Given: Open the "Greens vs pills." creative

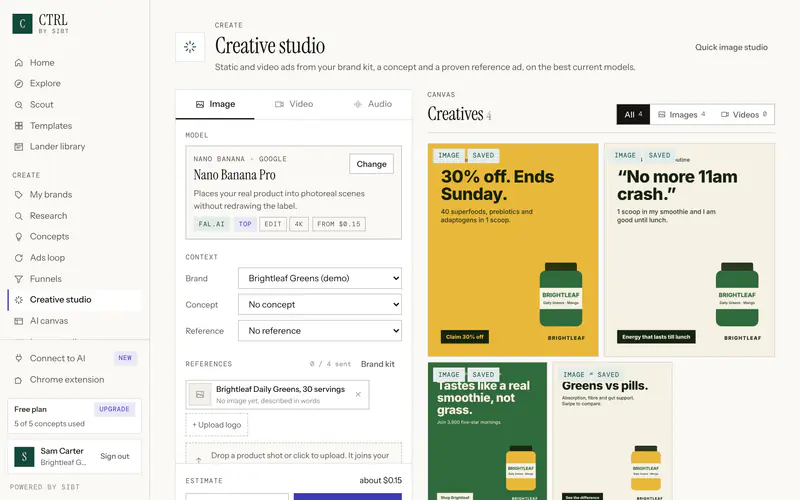Looking at the screenshot, I should [x=612, y=431].
